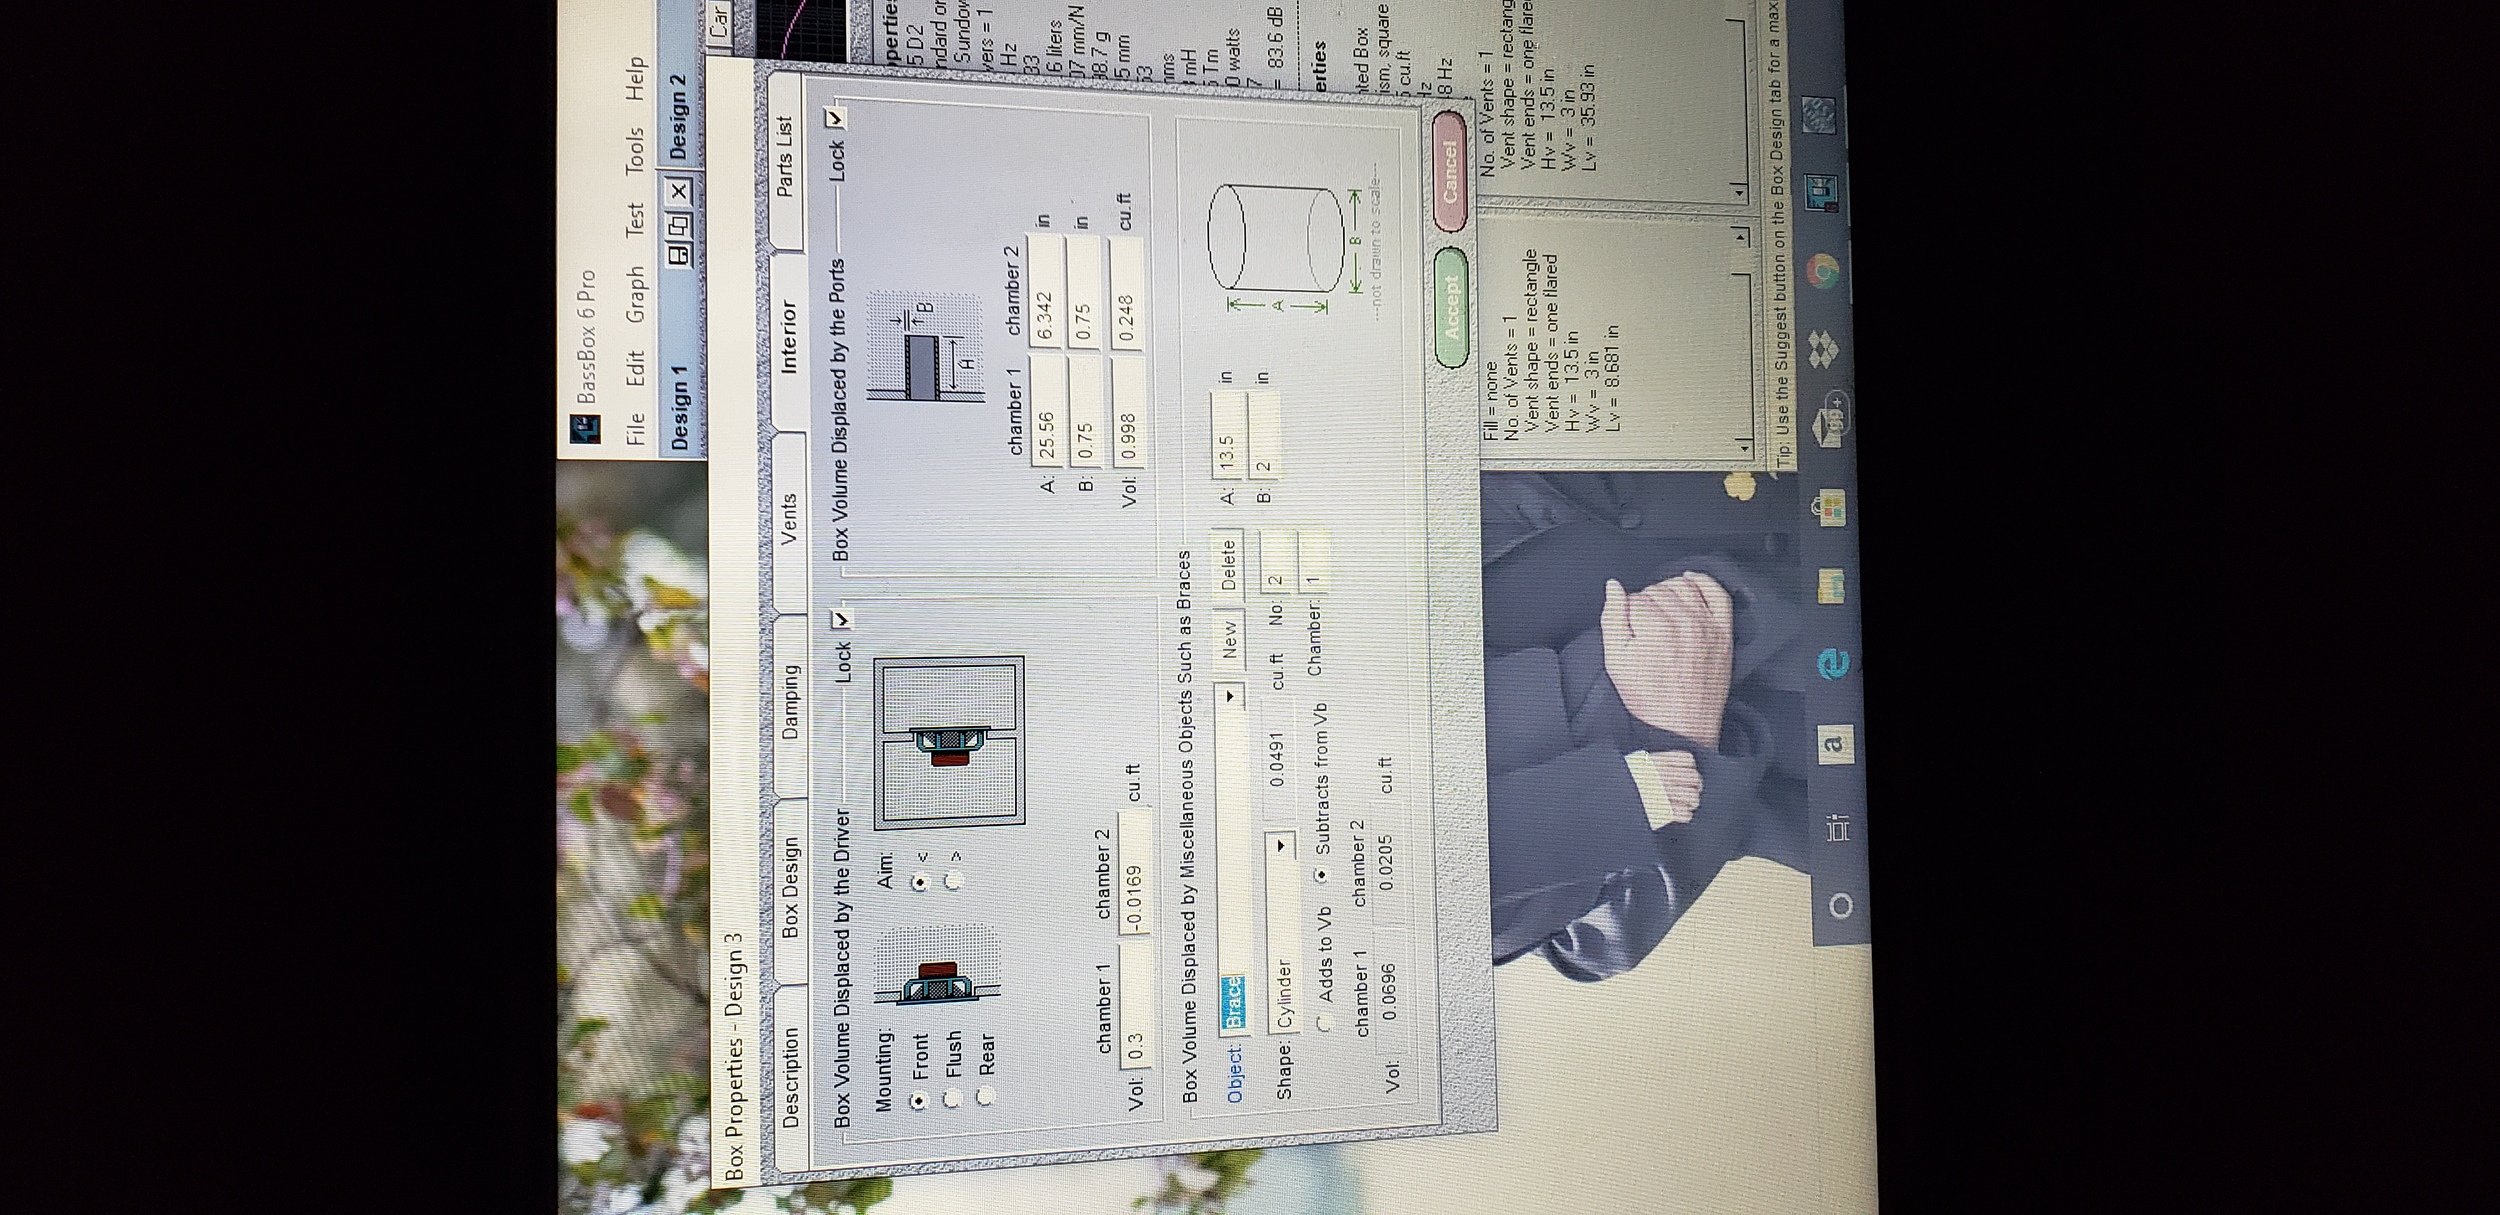
Task: Open Google Chrome from the taskbar
Action: [1824, 272]
